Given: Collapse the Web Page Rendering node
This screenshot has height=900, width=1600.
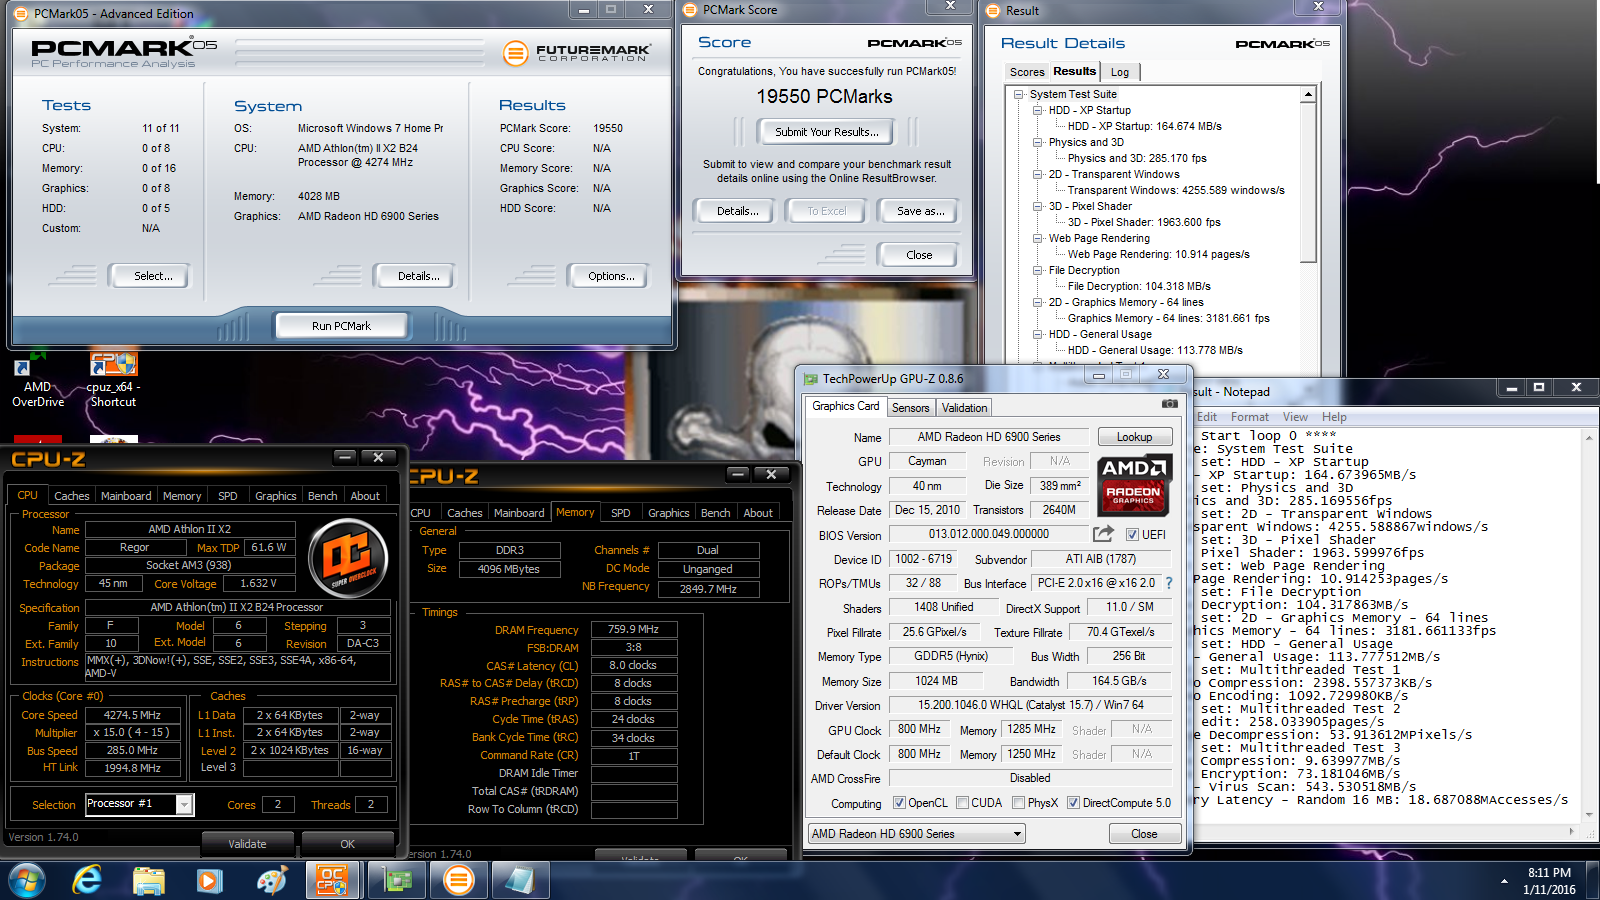Looking at the screenshot, I should pos(1037,239).
